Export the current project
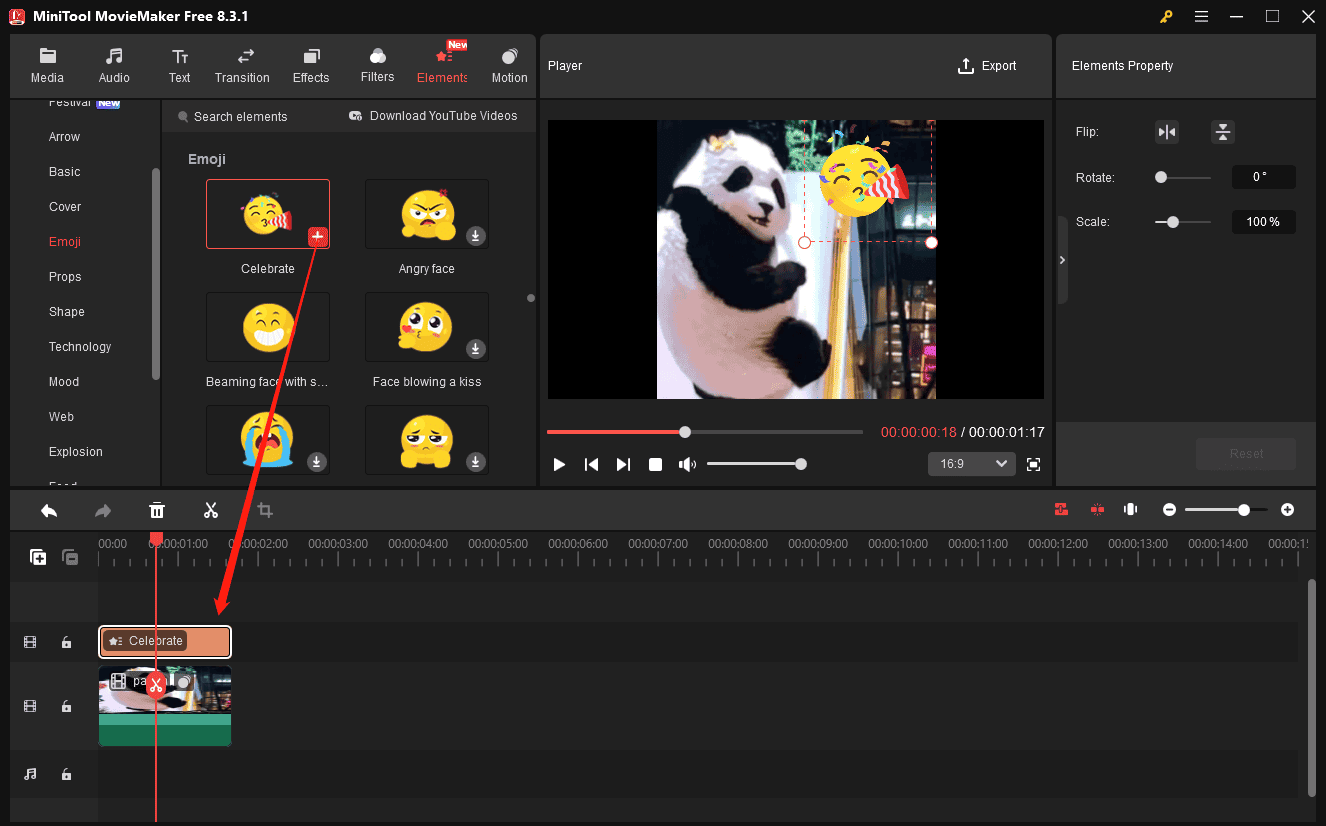1326x826 pixels. point(987,65)
